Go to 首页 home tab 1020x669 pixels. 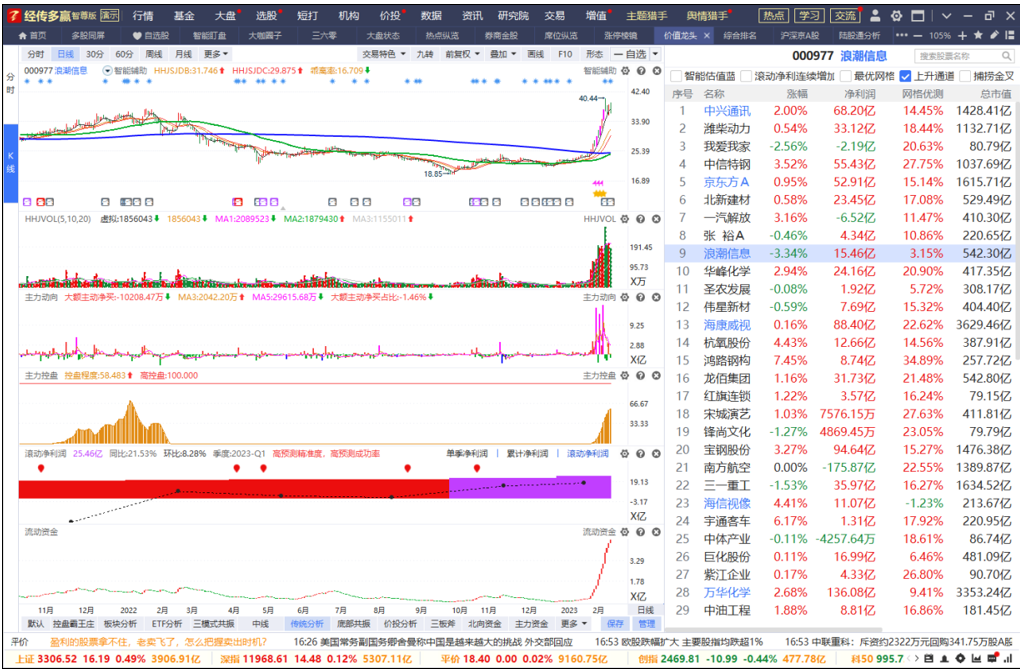[x=33, y=36]
